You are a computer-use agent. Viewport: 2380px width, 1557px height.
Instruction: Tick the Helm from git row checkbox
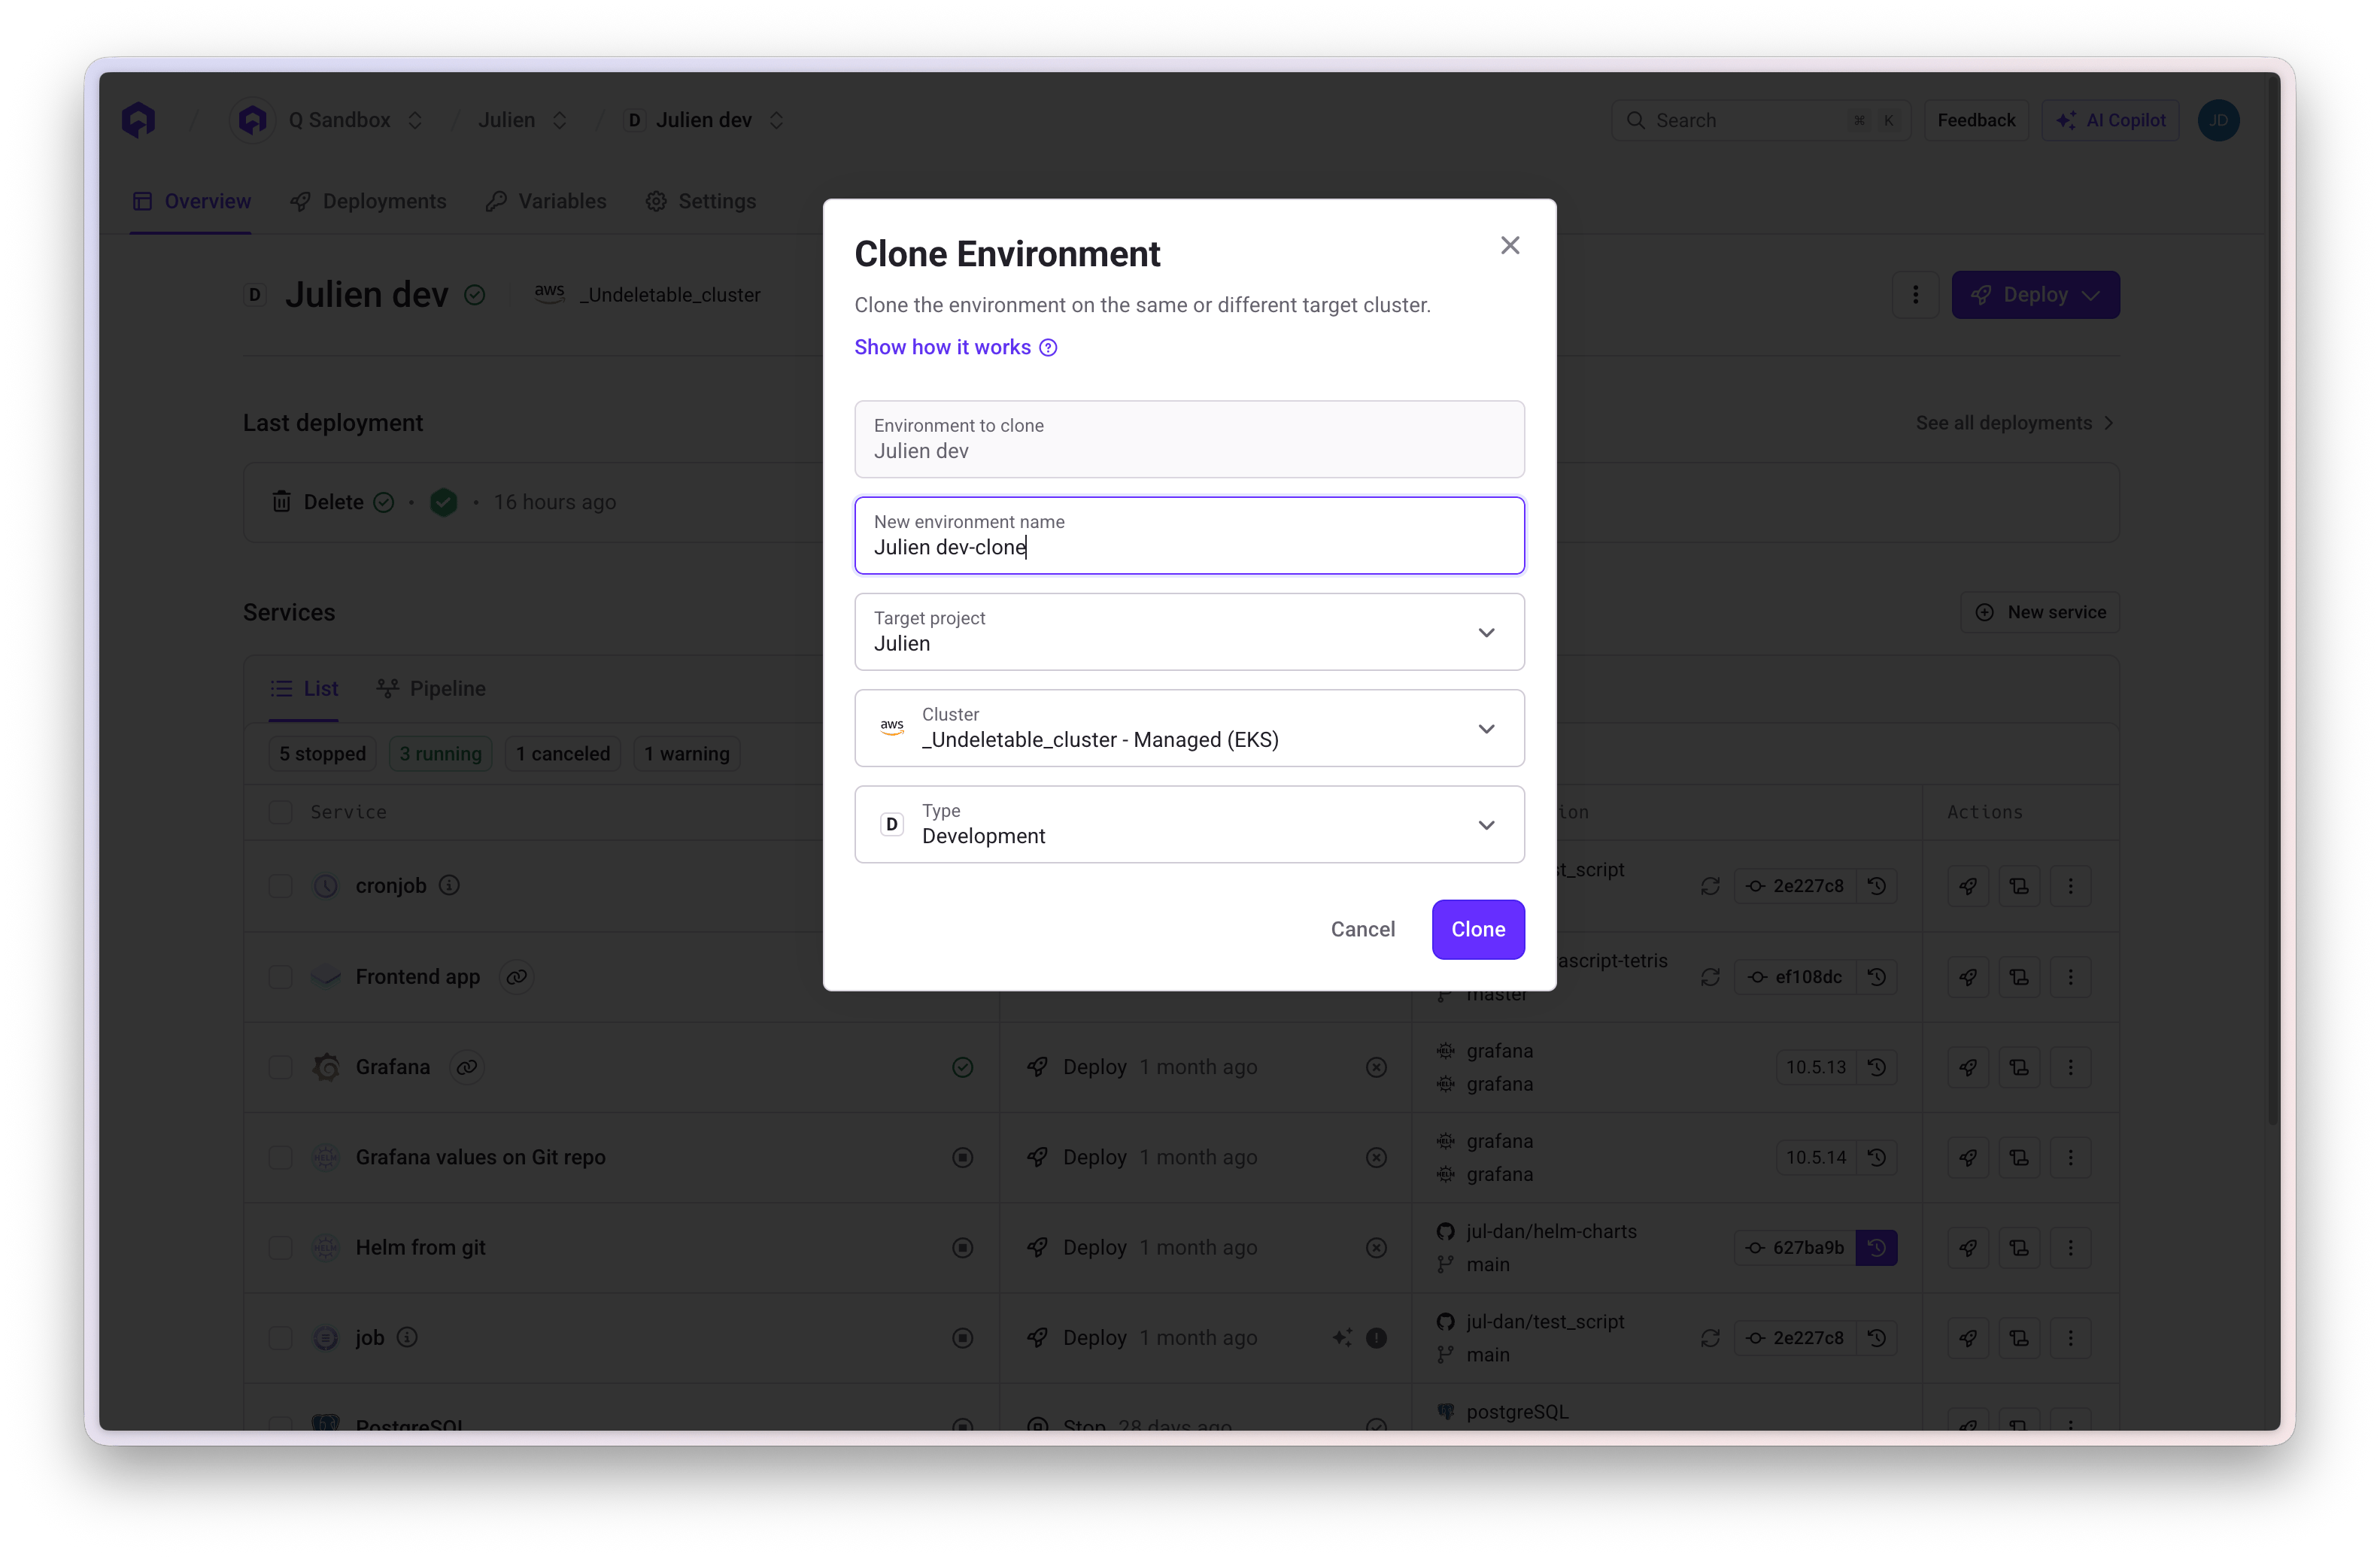[x=281, y=1247]
